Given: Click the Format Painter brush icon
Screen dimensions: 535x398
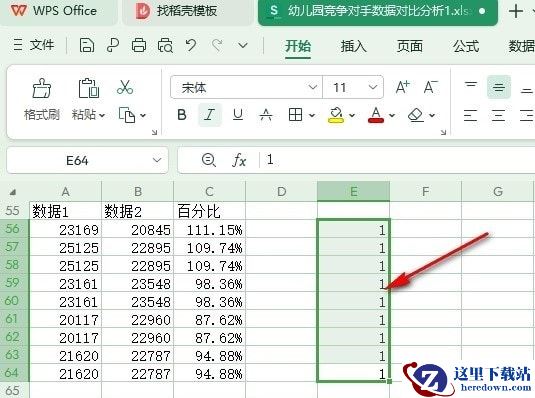Looking at the screenshot, I should click(42, 89).
